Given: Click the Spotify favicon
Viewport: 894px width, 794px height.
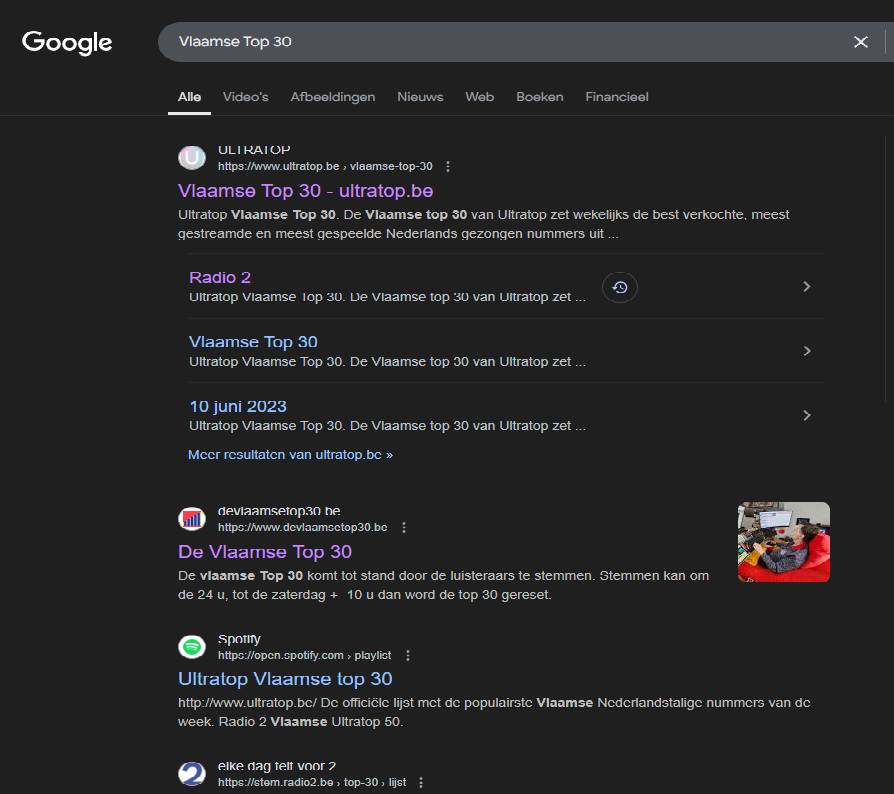Looking at the screenshot, I should (192, 647).
